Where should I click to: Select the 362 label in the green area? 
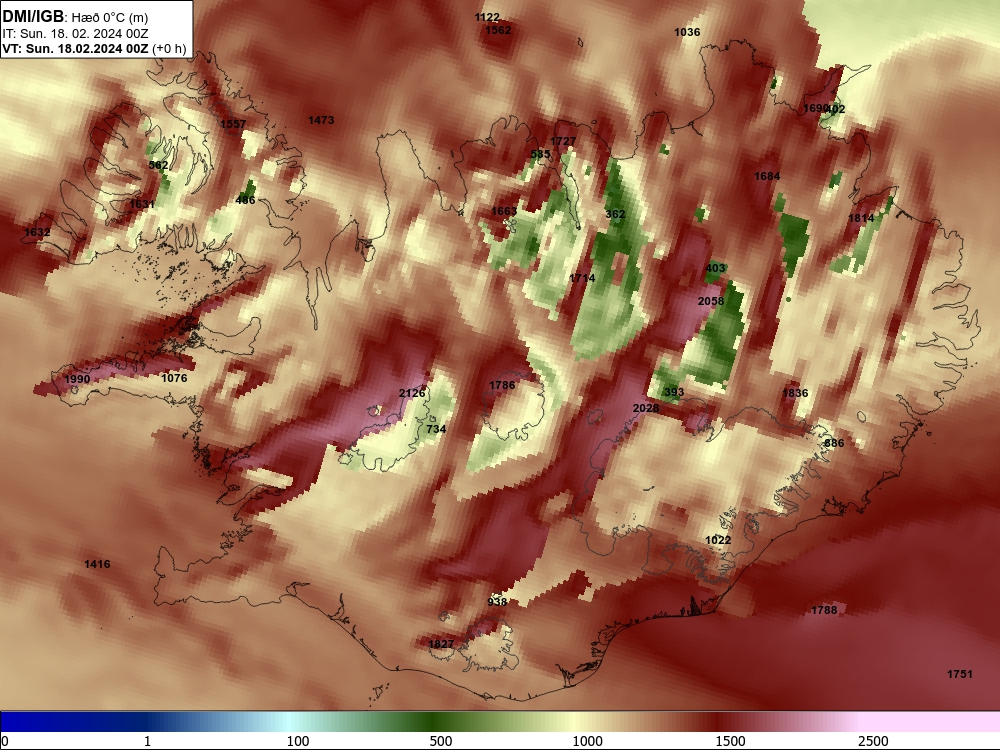click(x=615, y=214)
